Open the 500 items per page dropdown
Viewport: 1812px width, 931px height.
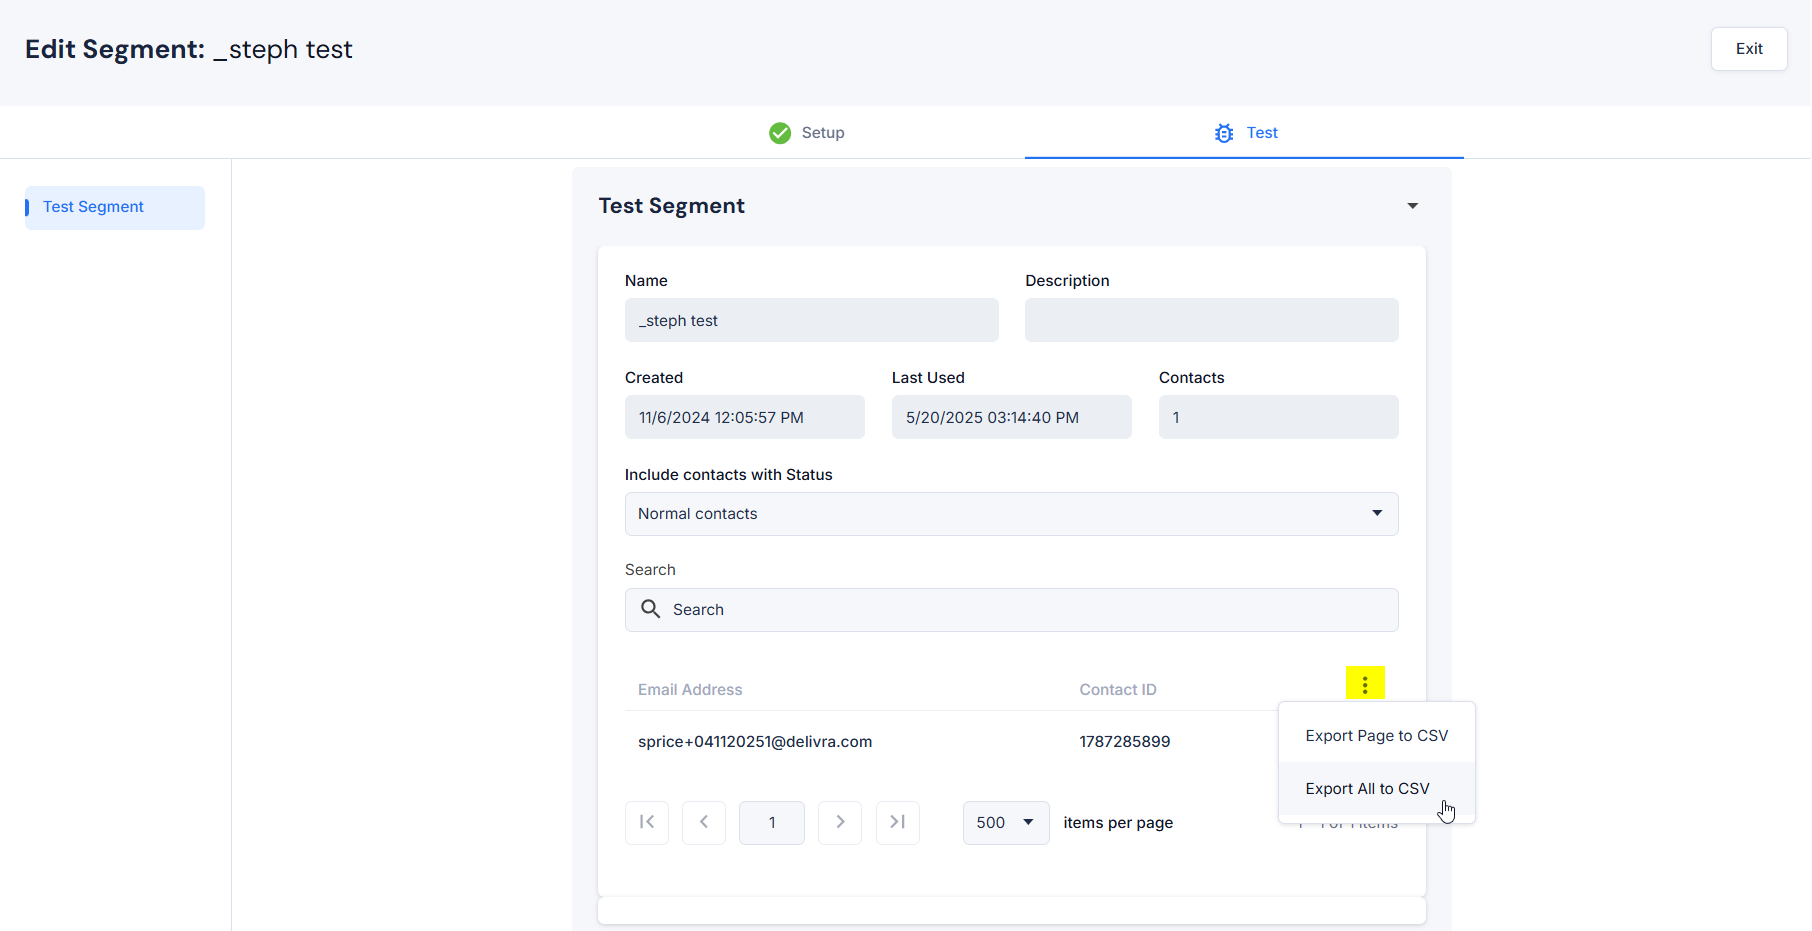[x=1005, y=822]
